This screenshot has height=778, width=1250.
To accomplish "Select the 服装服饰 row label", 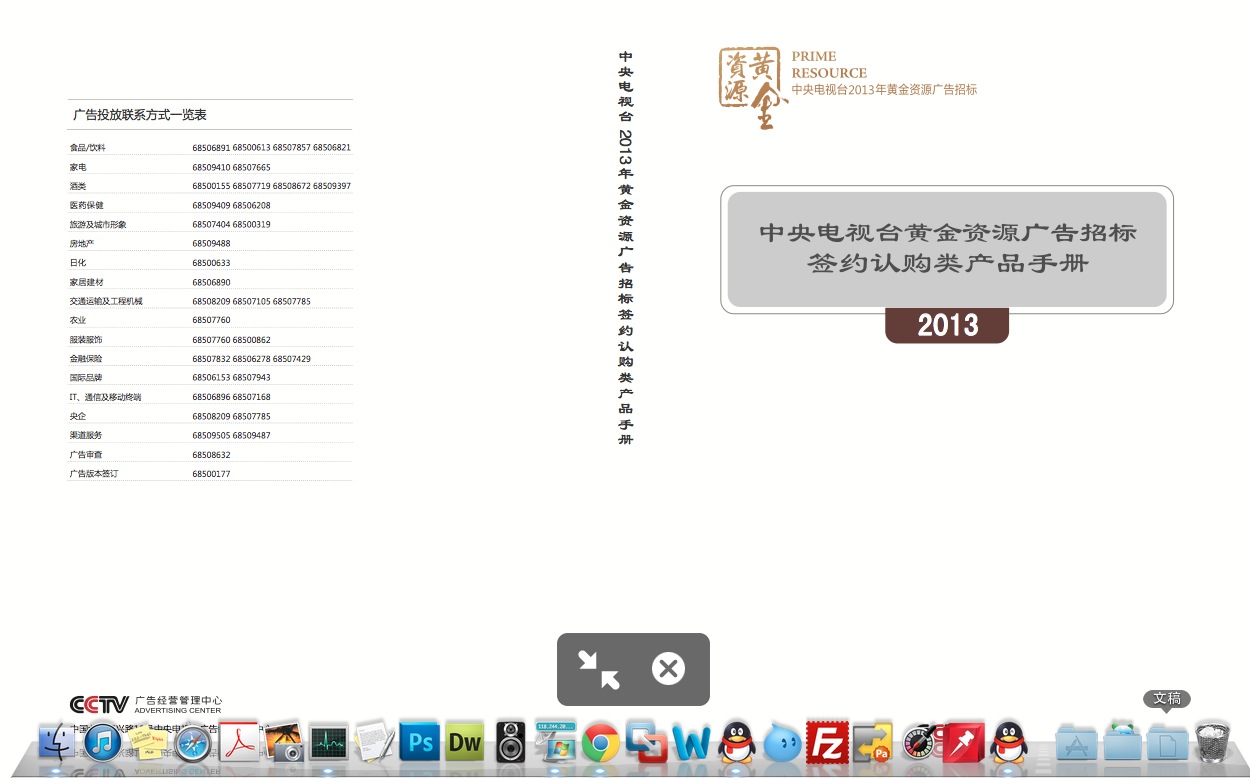I will tap(87, 340).
